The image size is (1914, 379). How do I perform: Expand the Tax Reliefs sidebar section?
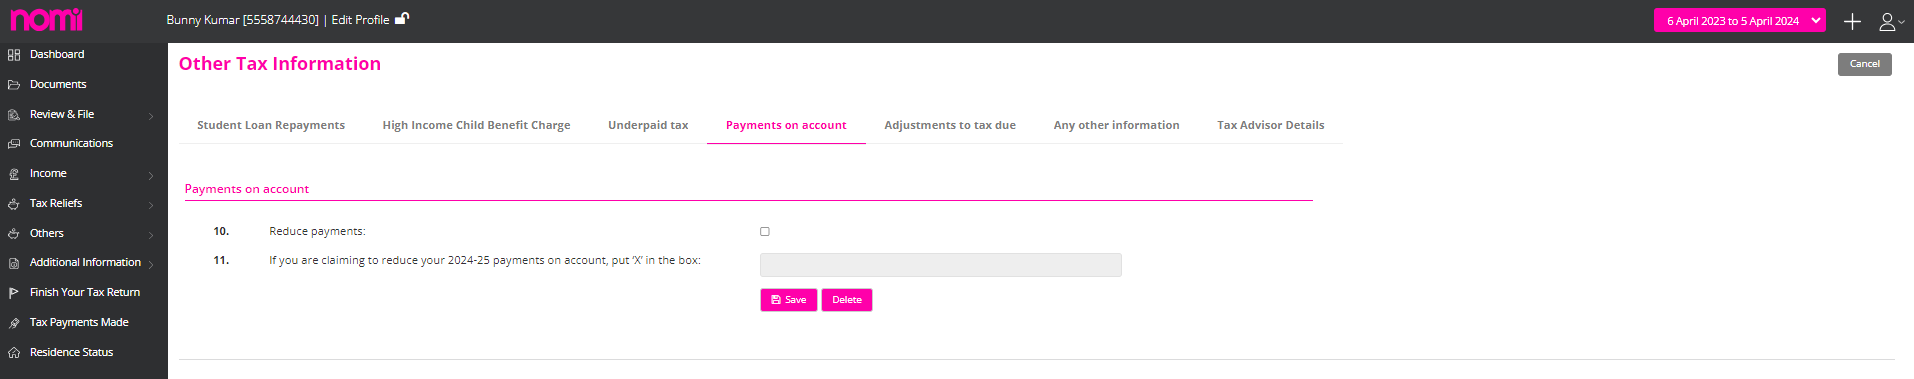point(84,204)
